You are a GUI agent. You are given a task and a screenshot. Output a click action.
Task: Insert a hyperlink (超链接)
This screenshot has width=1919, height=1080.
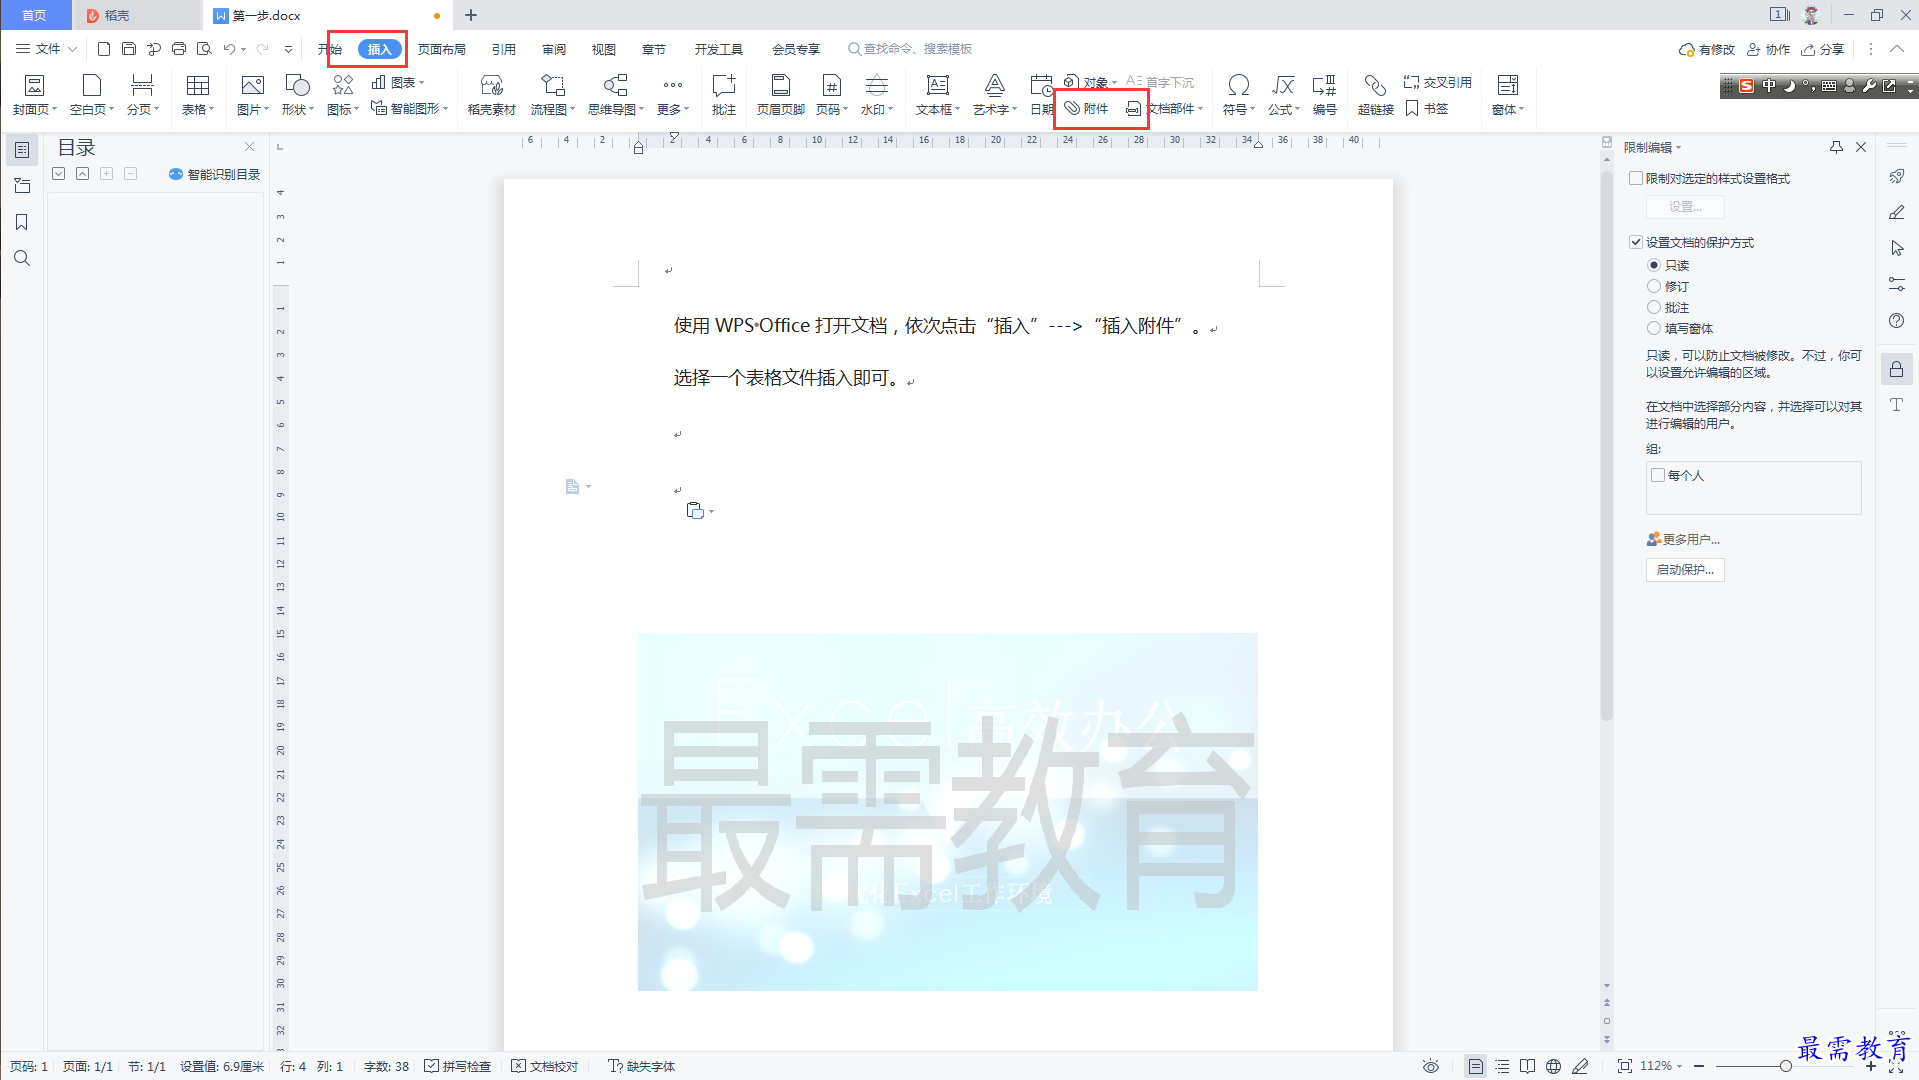coord(1375,95)
